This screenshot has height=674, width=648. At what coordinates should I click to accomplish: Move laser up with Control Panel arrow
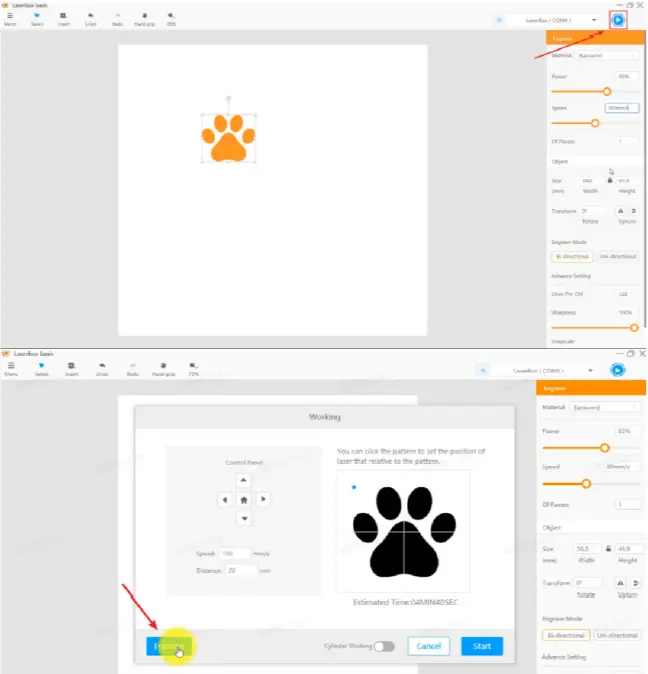pyautogui.click(x=244, y=480)
